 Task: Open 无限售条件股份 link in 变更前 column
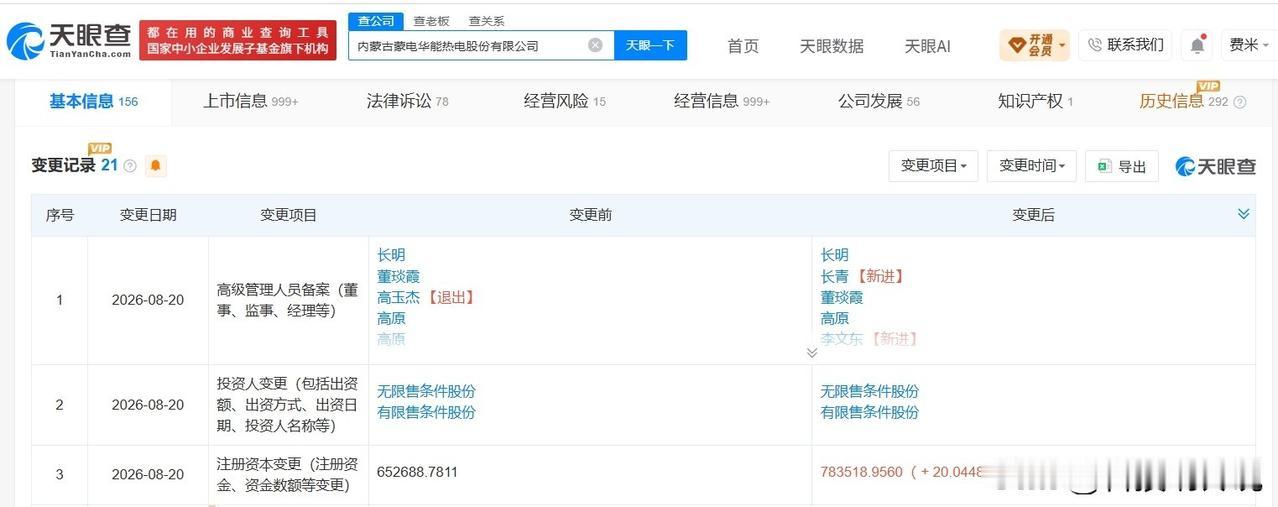[x=426, y=391]
